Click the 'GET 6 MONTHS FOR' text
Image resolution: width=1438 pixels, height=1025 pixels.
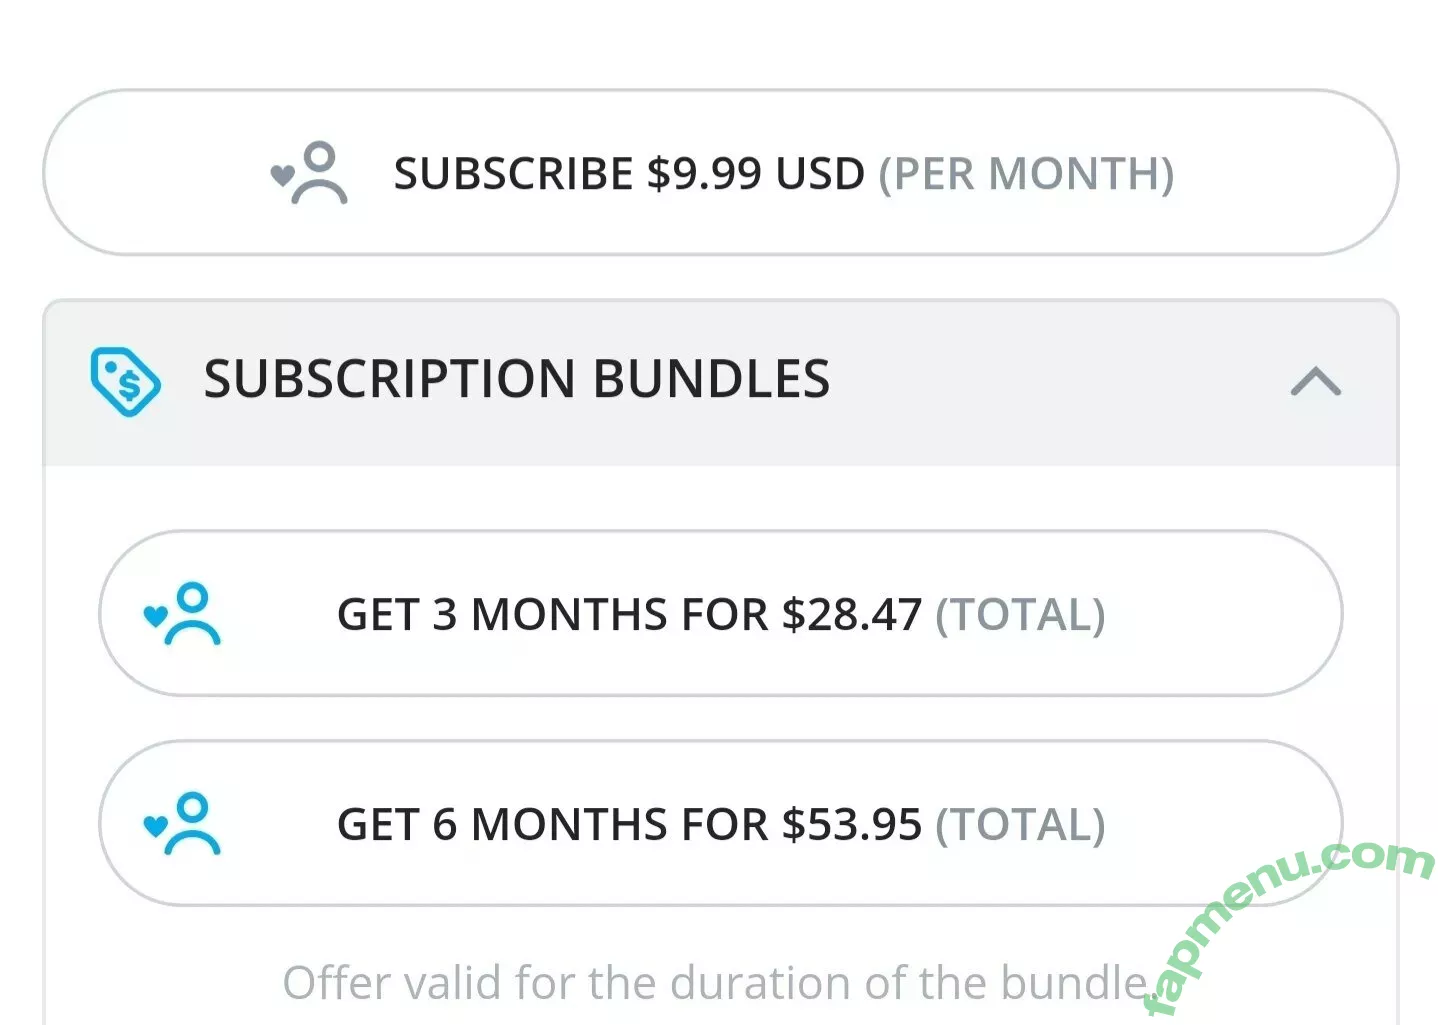pyautogui.click(x=552, y=825)
